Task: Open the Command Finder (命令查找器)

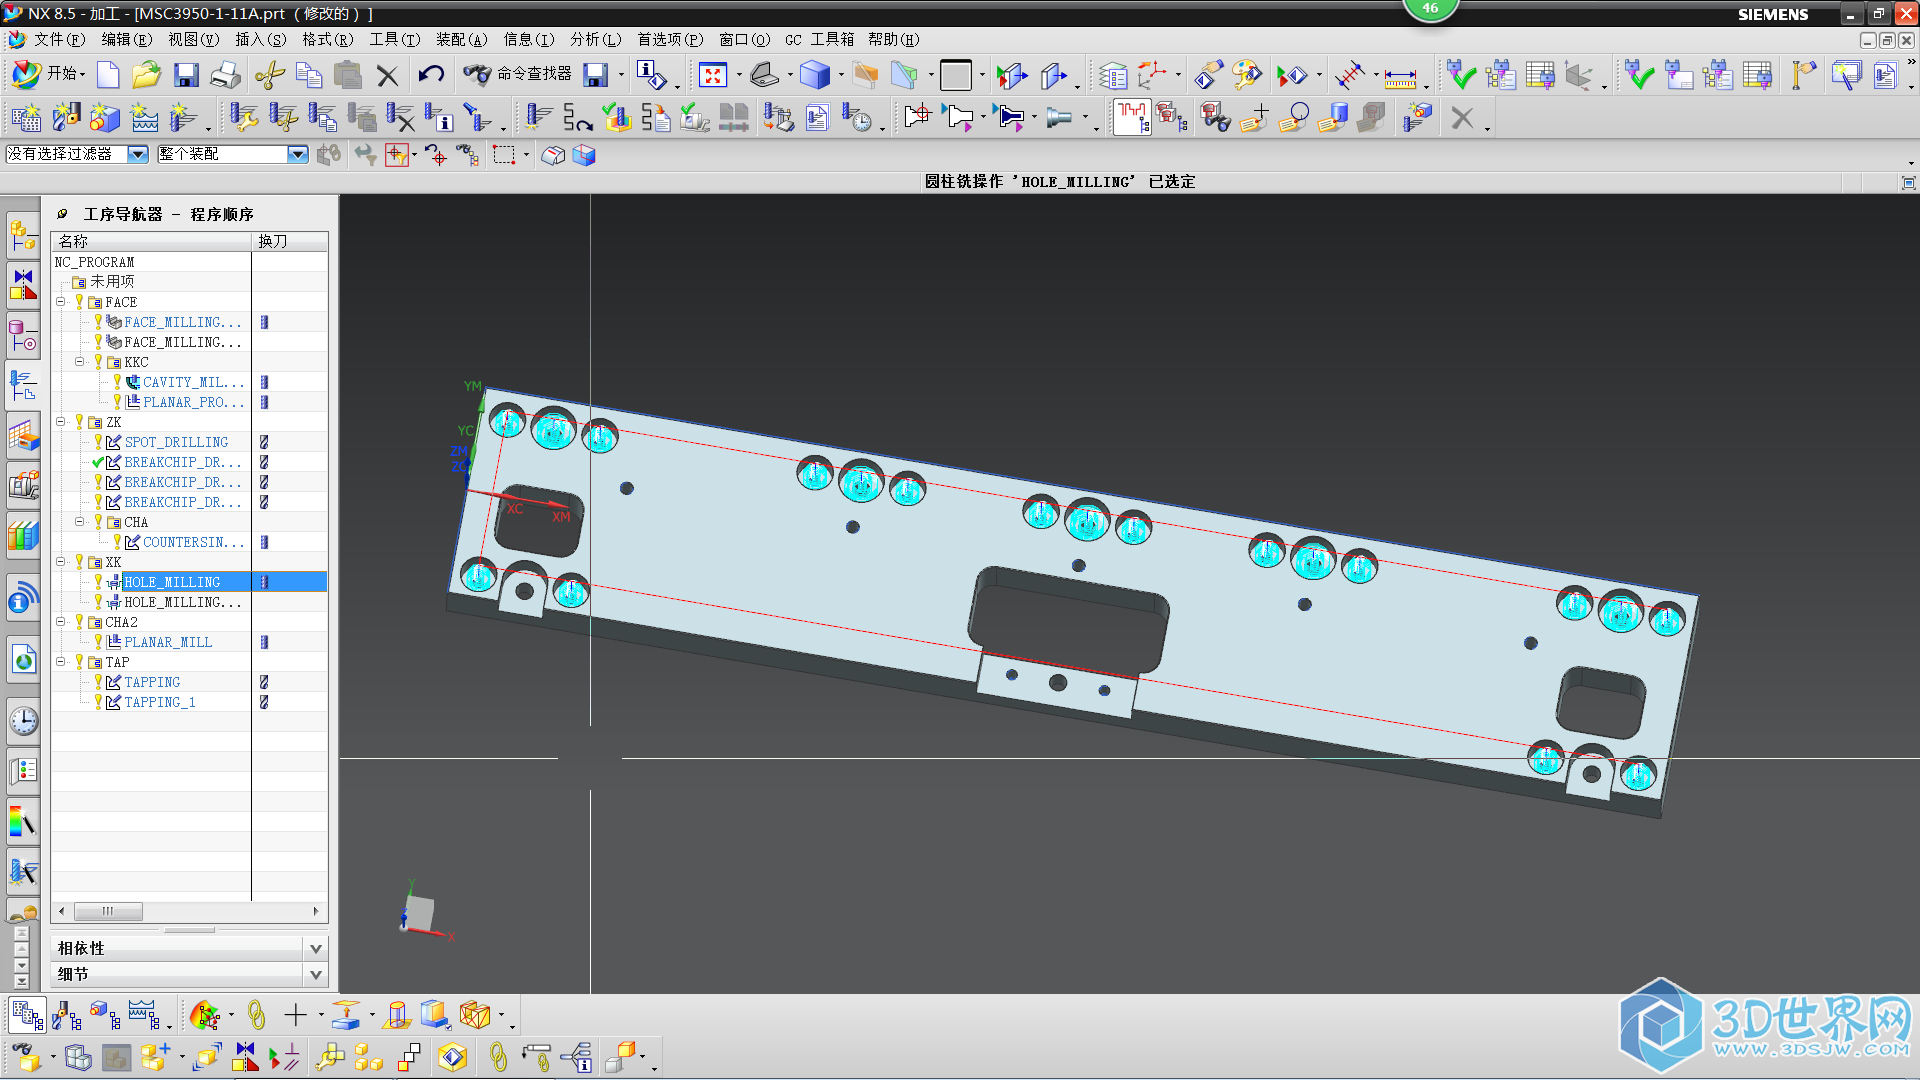Action: (x=518, y=74)
